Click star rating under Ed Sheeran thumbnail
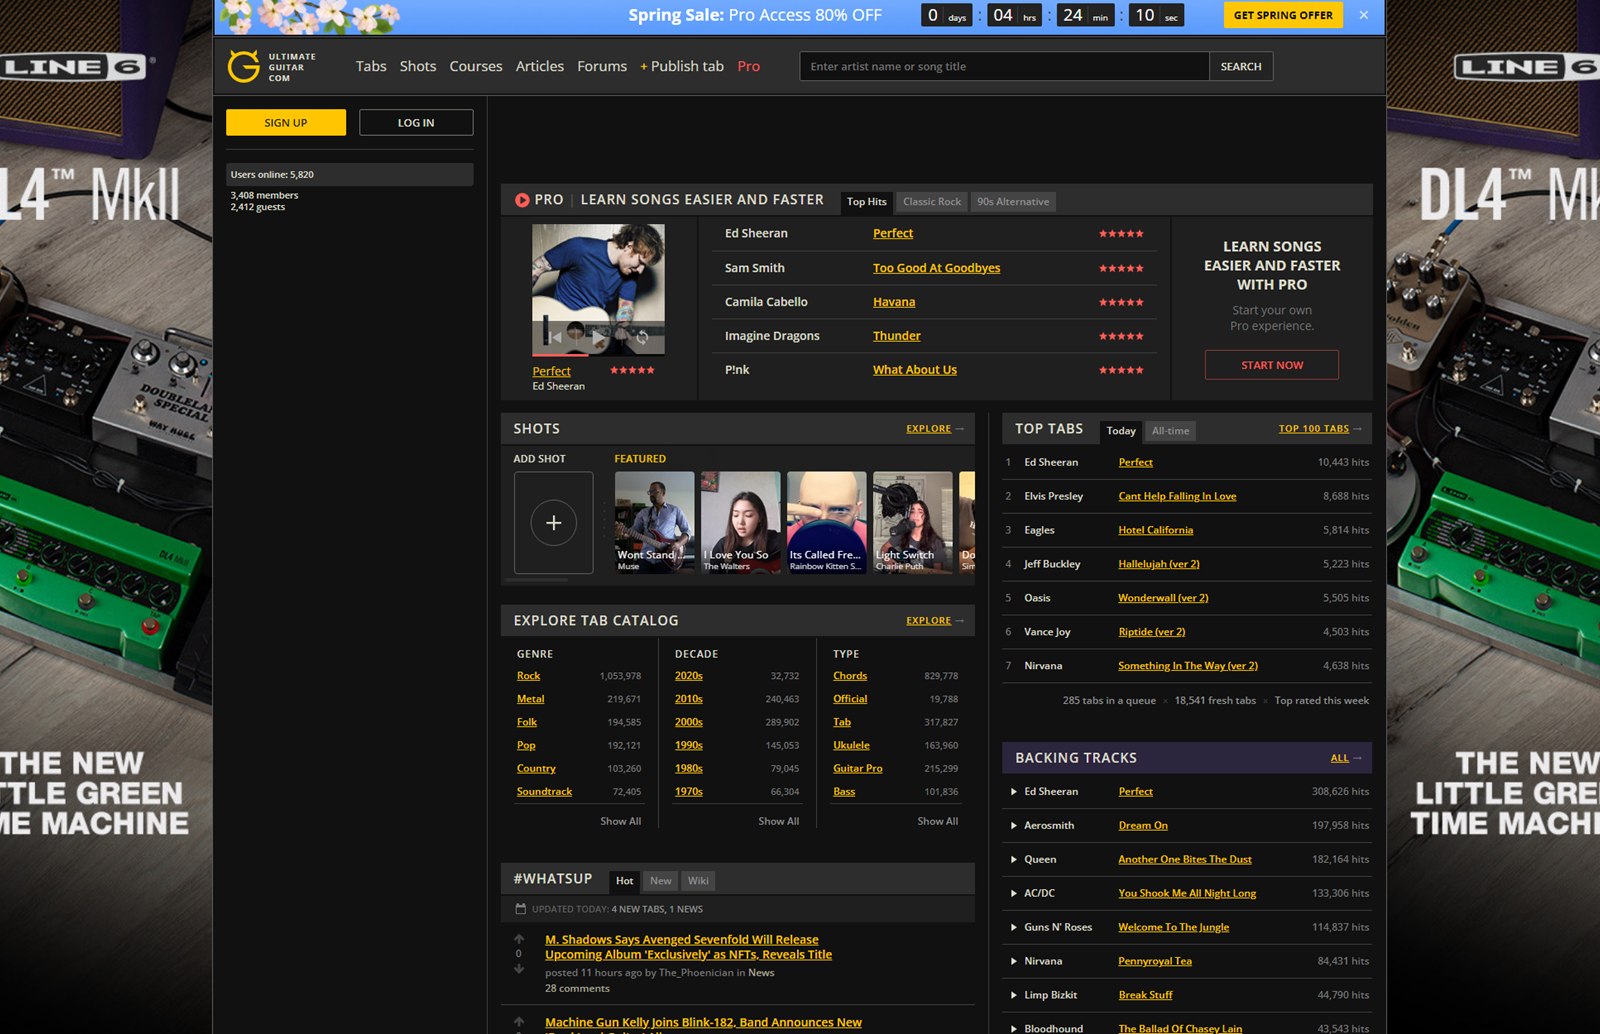The width and height of the screenshot is (1600, 1034). point(632,370)
